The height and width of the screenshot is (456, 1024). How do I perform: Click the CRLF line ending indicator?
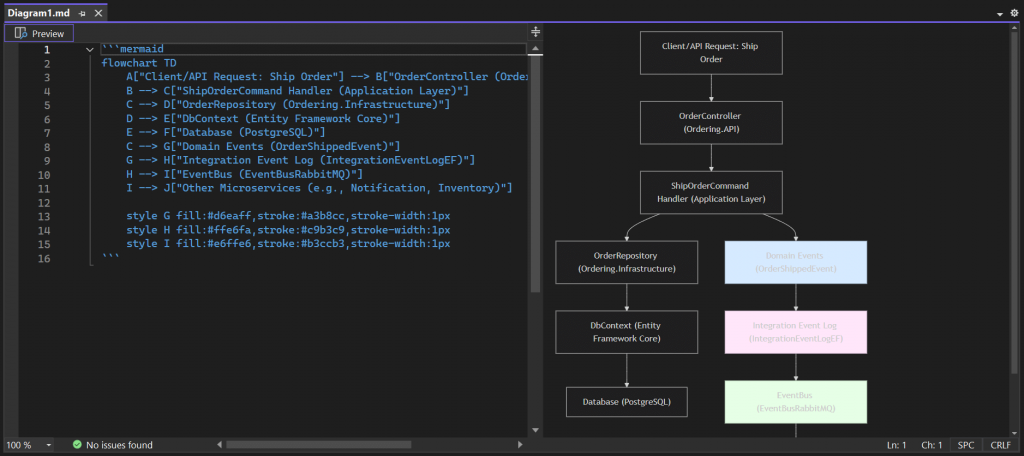tap(1000, 445)
